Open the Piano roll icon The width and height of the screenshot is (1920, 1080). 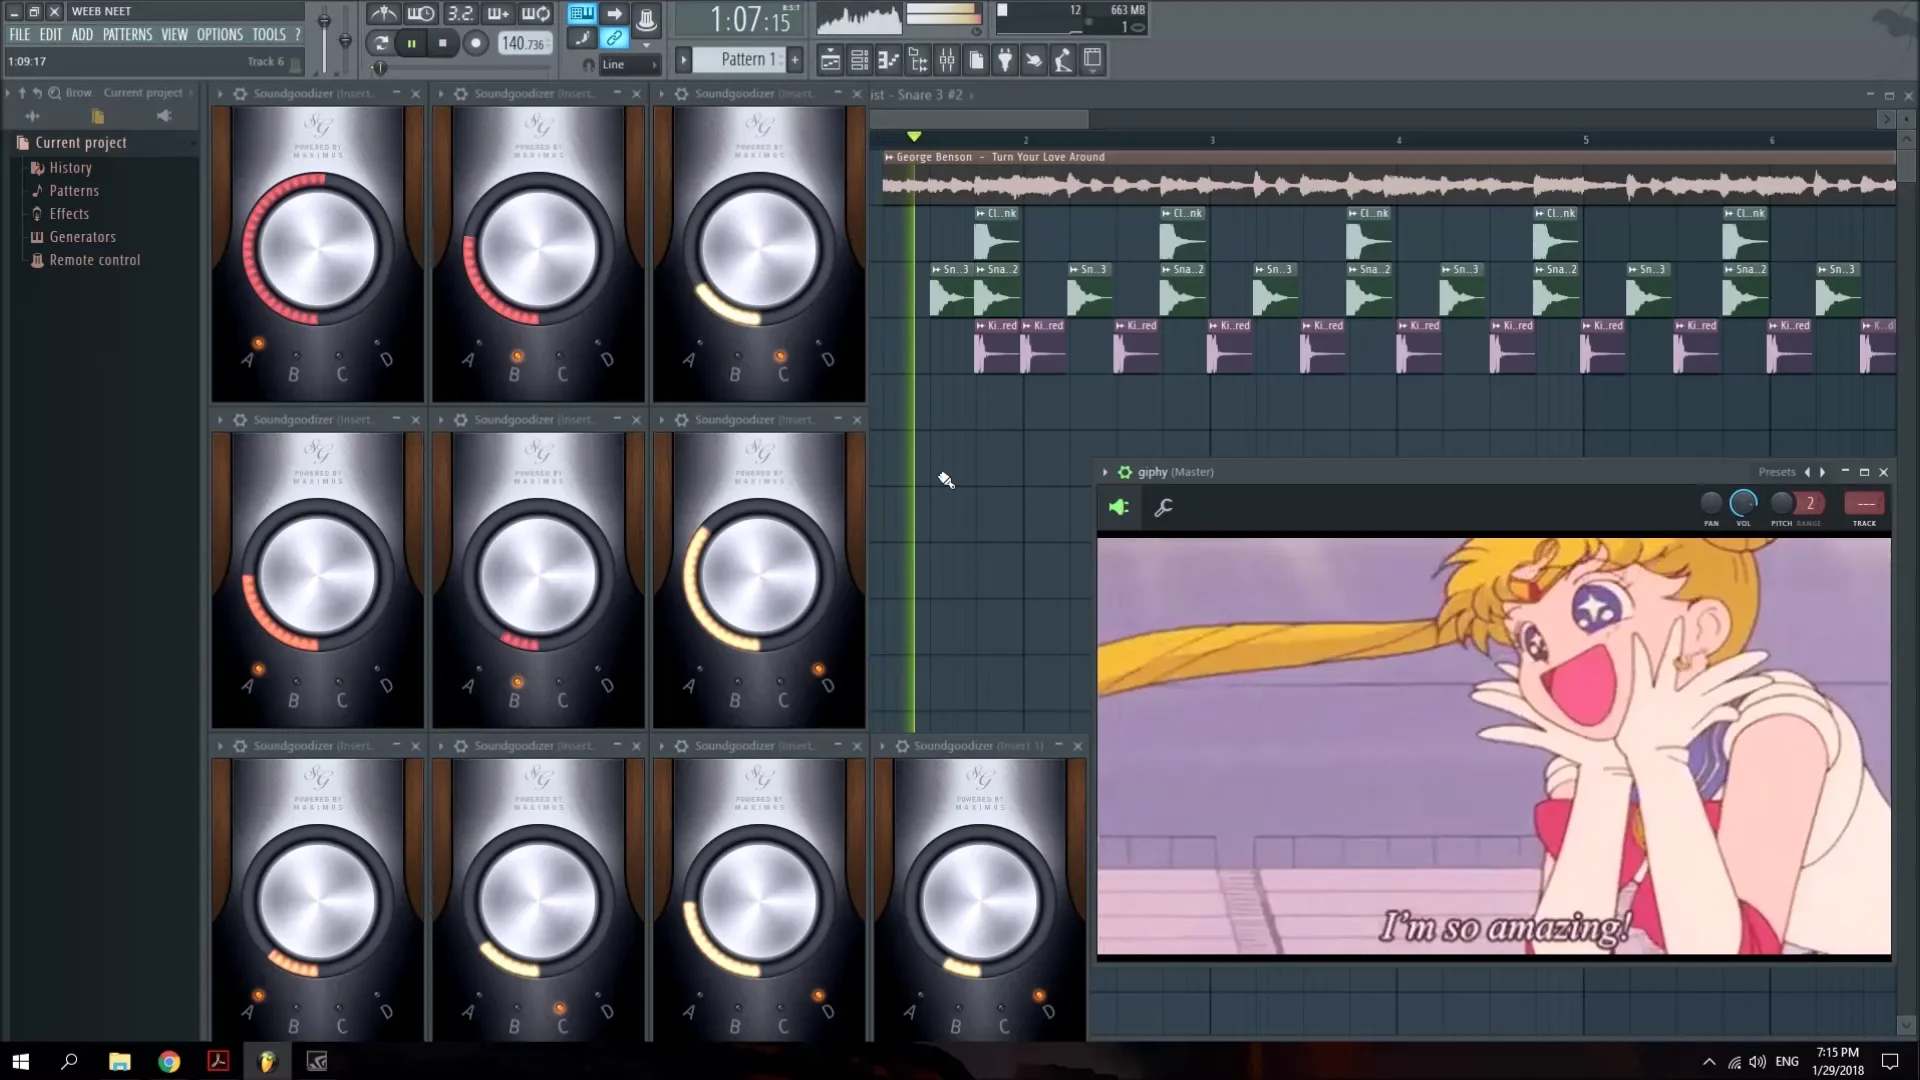(x=889, y=60)
